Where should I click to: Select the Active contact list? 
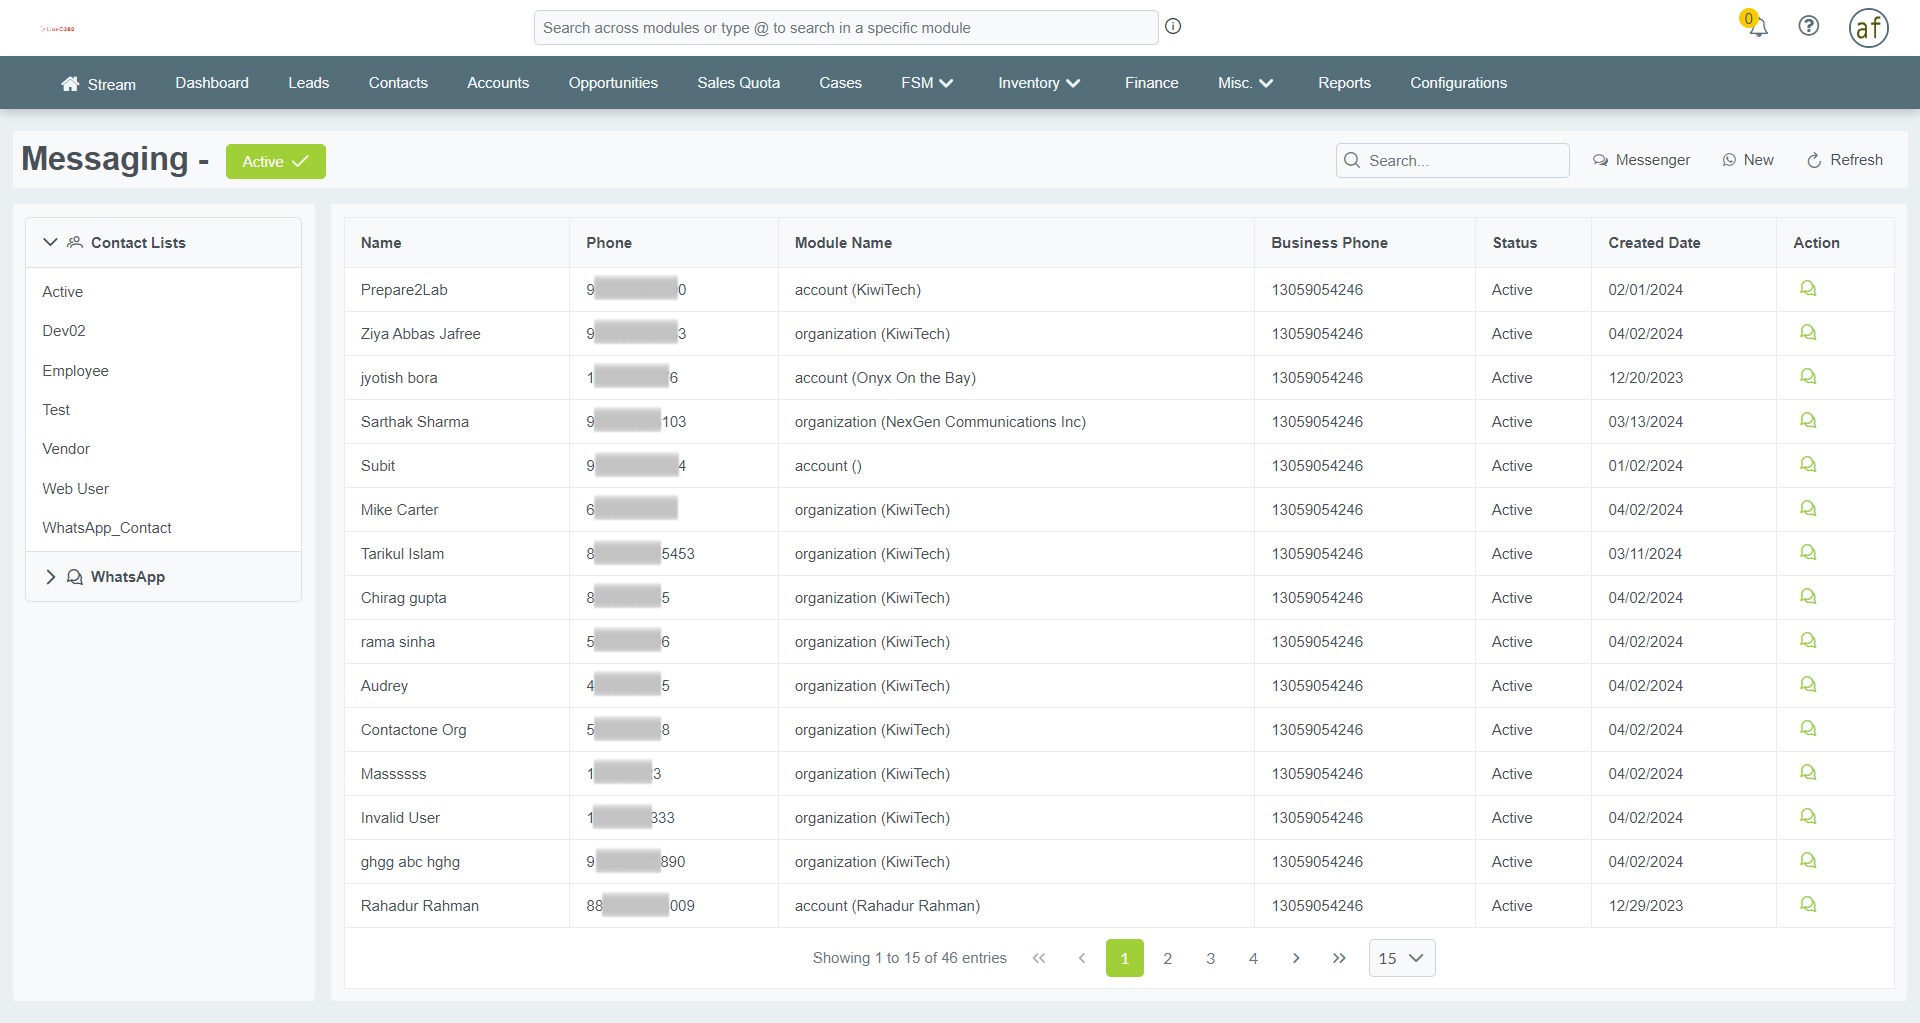62,292
